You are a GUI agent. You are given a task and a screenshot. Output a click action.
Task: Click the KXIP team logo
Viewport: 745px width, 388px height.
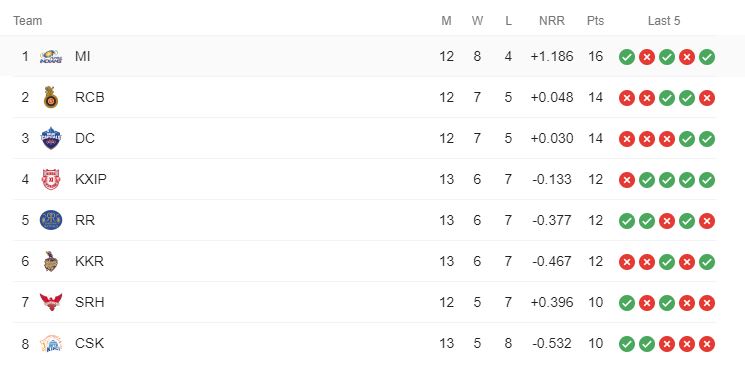[51, 180]
